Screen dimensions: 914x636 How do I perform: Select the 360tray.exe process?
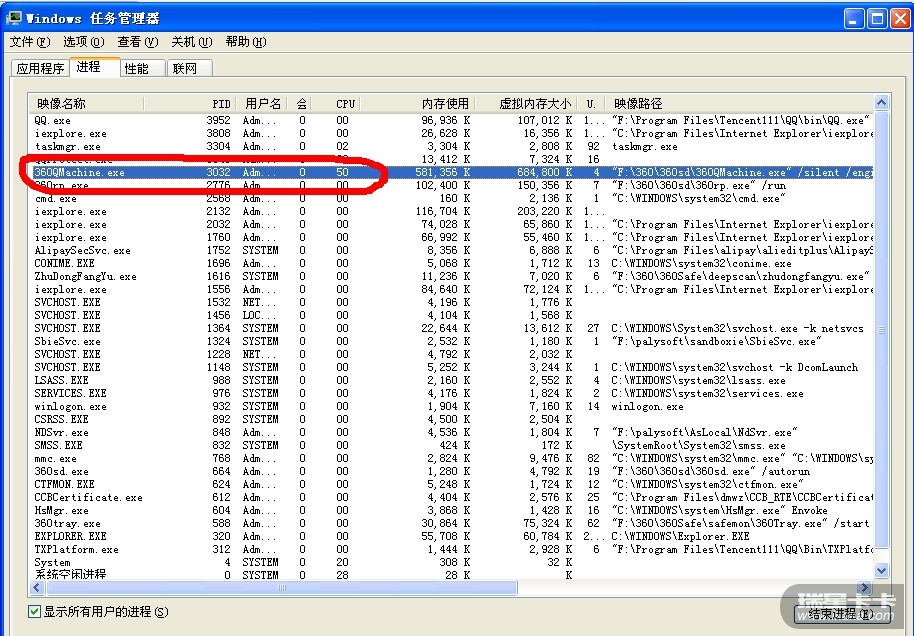pyautogui.click(x=451, y=523)
